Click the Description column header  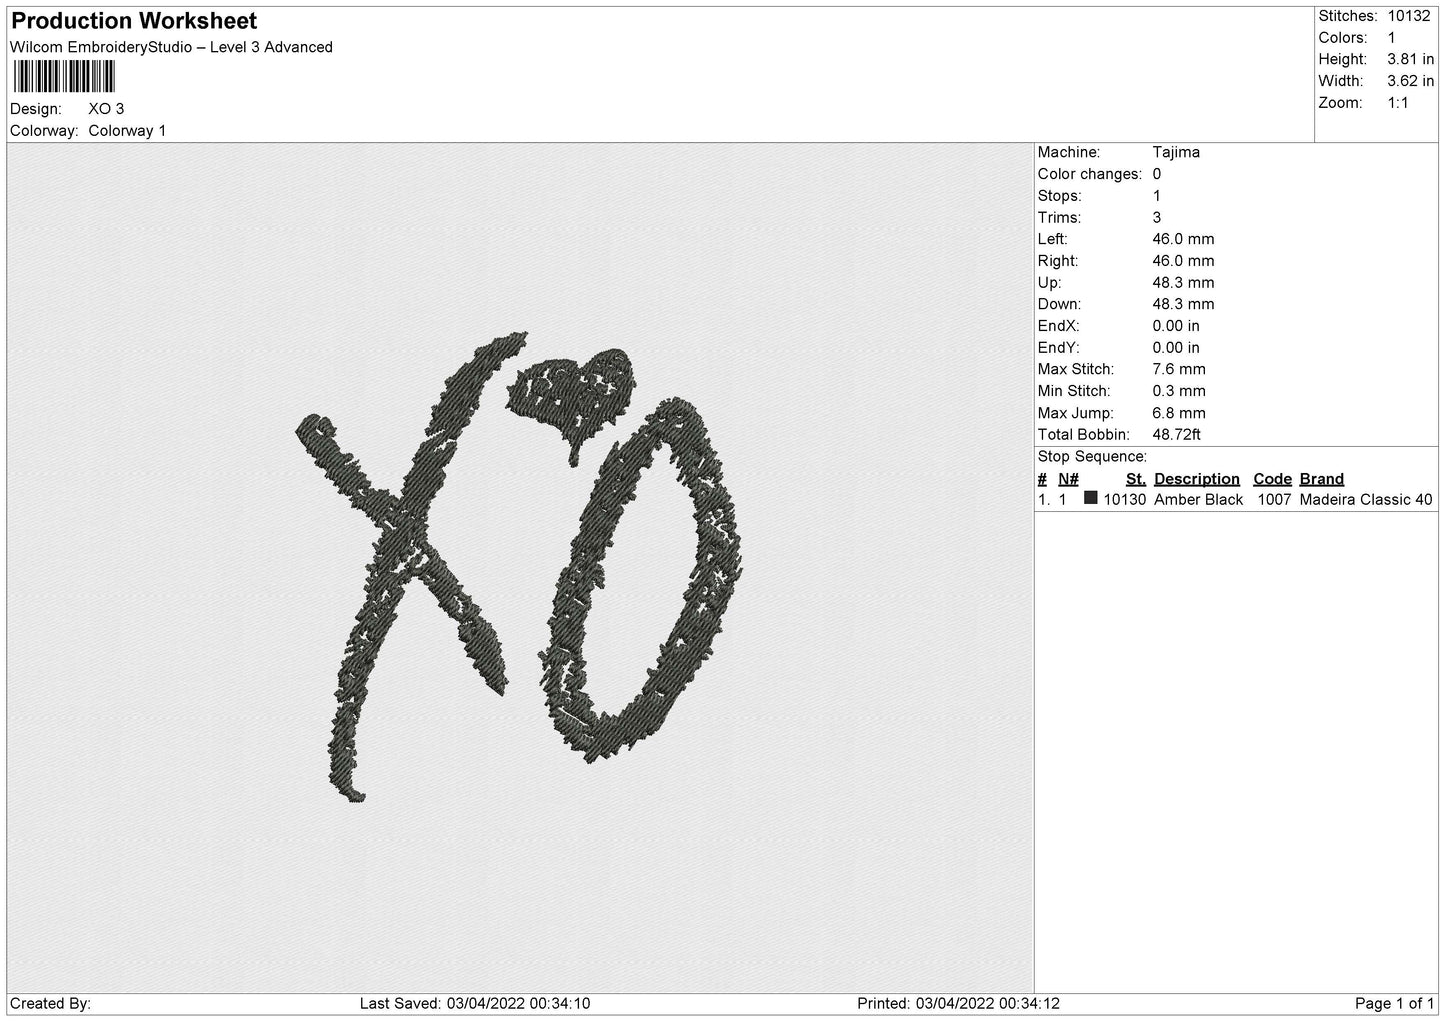(x=1196, y=479)
